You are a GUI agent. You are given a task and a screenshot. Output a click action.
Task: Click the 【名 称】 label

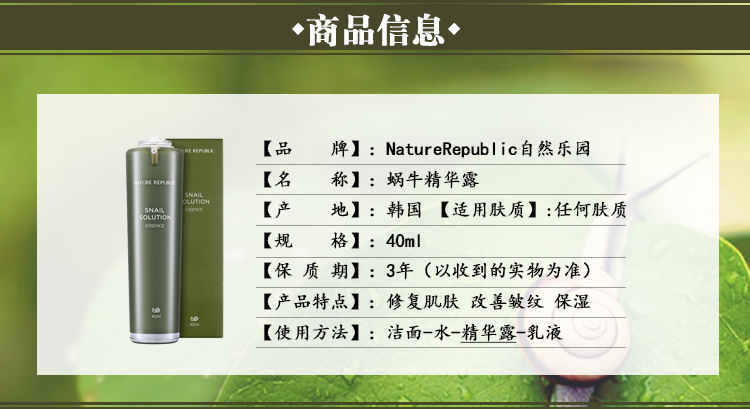[311, 180]
